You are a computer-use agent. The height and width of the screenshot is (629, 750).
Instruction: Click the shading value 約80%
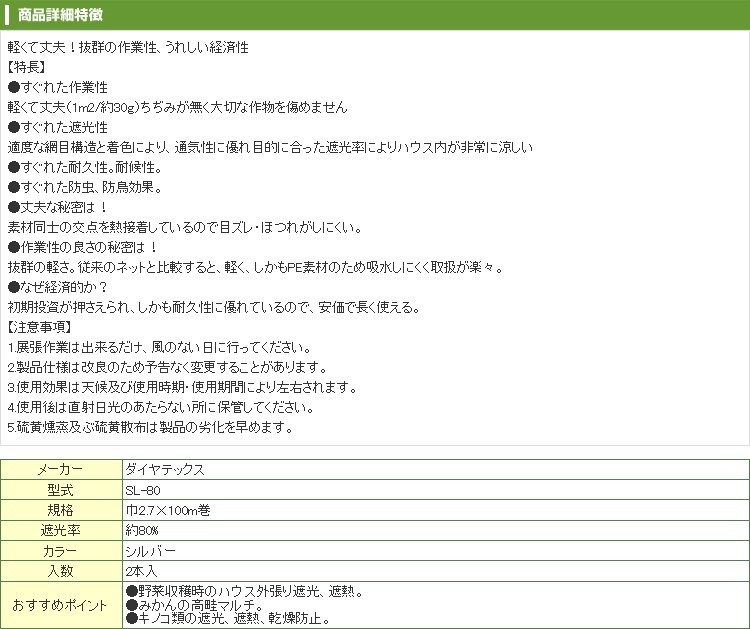click(142, 530)
